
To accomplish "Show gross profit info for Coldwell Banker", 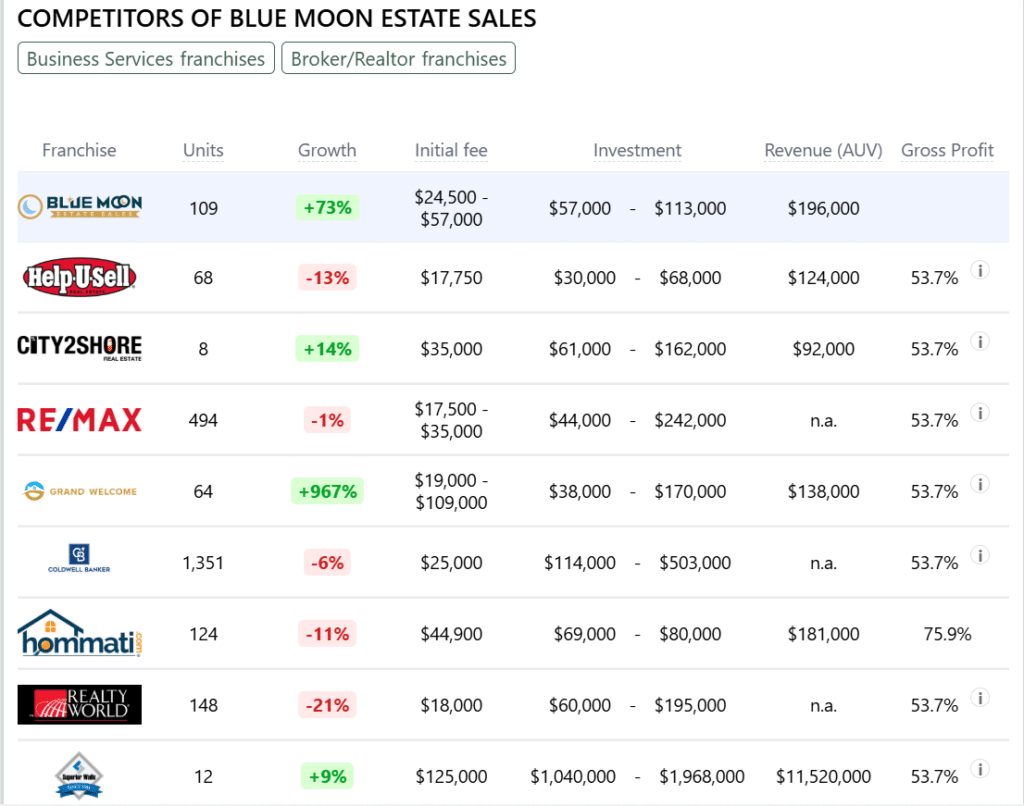I will (x=980, y=555).
